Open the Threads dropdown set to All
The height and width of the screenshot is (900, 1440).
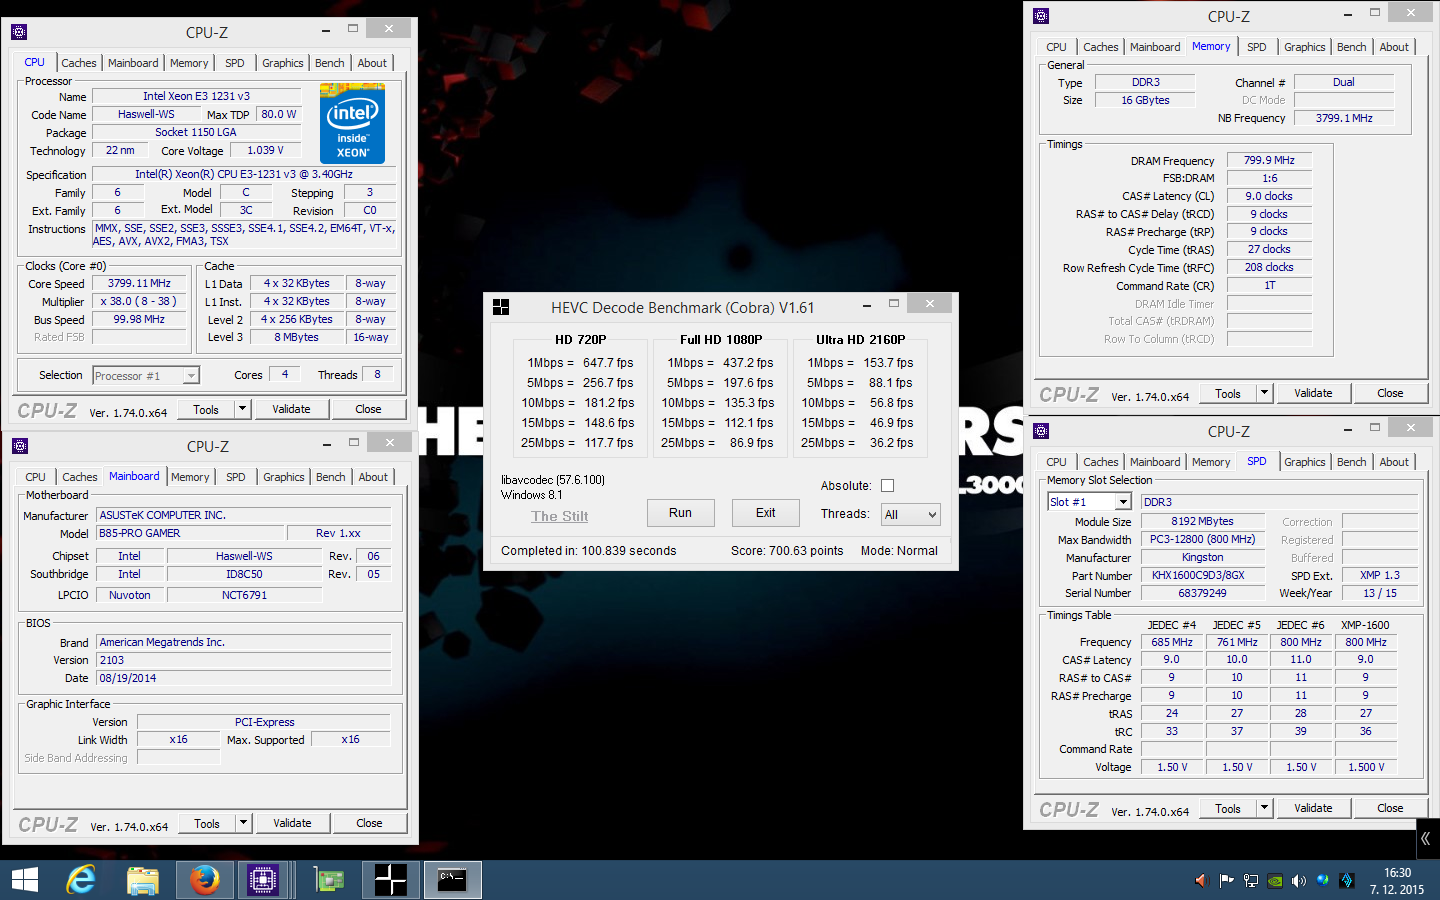coord(911,515)
